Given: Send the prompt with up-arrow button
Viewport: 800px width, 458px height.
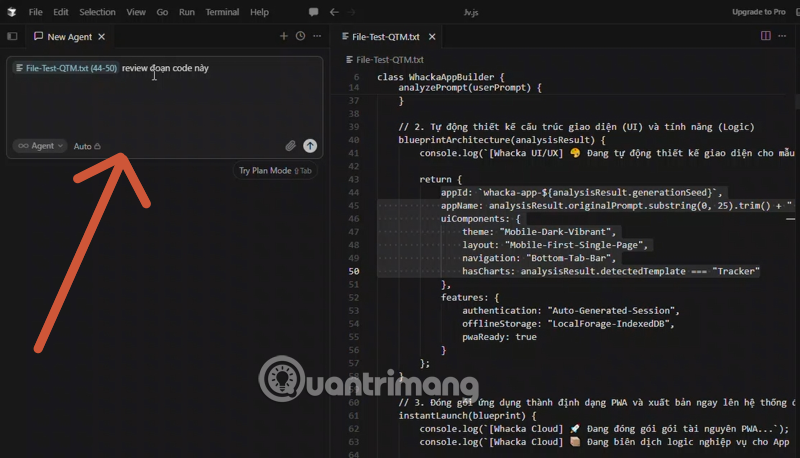Looking at the screenshot, I should click(310, 146).
